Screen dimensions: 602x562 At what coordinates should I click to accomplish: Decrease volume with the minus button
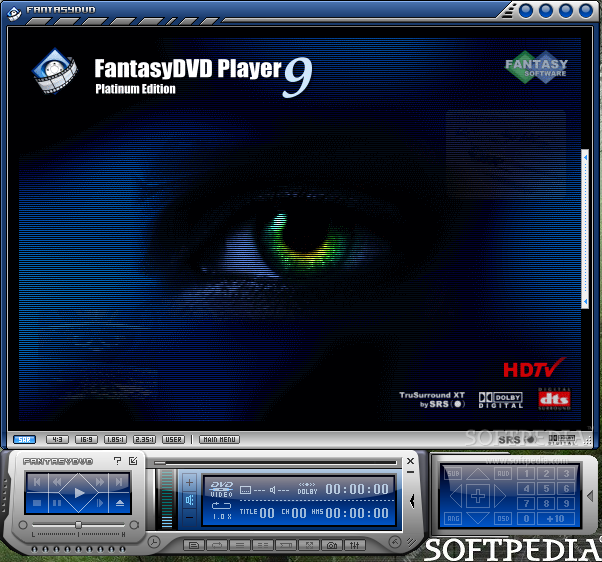click(x=189, y=517)
